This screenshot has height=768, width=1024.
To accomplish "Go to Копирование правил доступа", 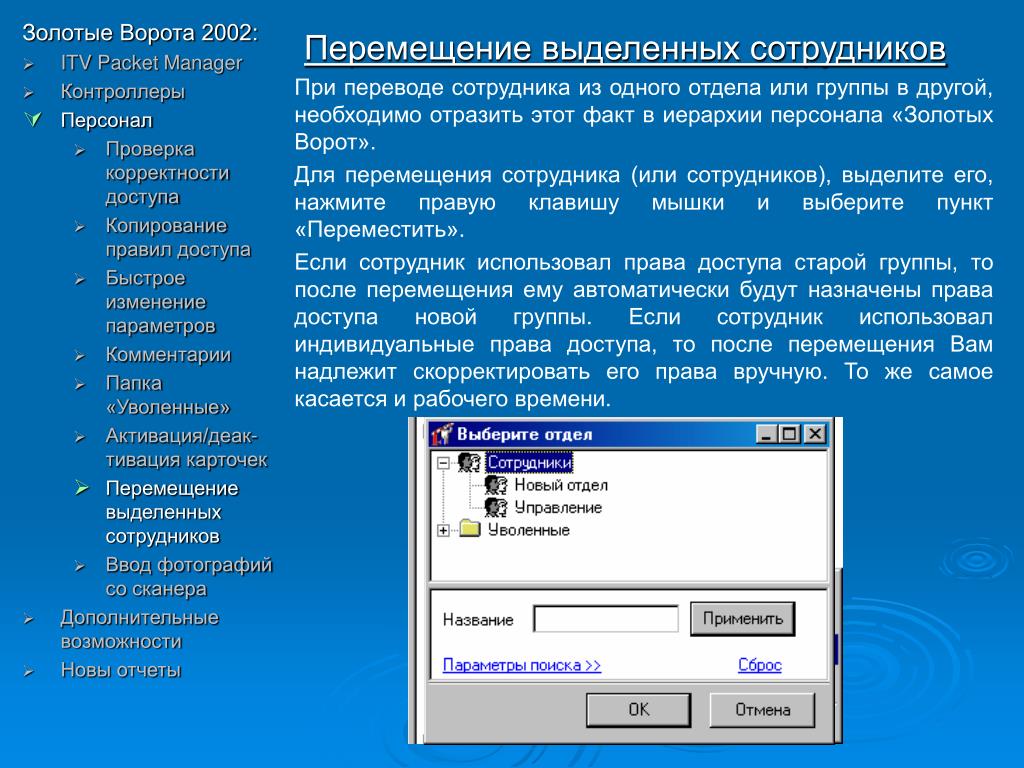I will click(x=178, y=237).
